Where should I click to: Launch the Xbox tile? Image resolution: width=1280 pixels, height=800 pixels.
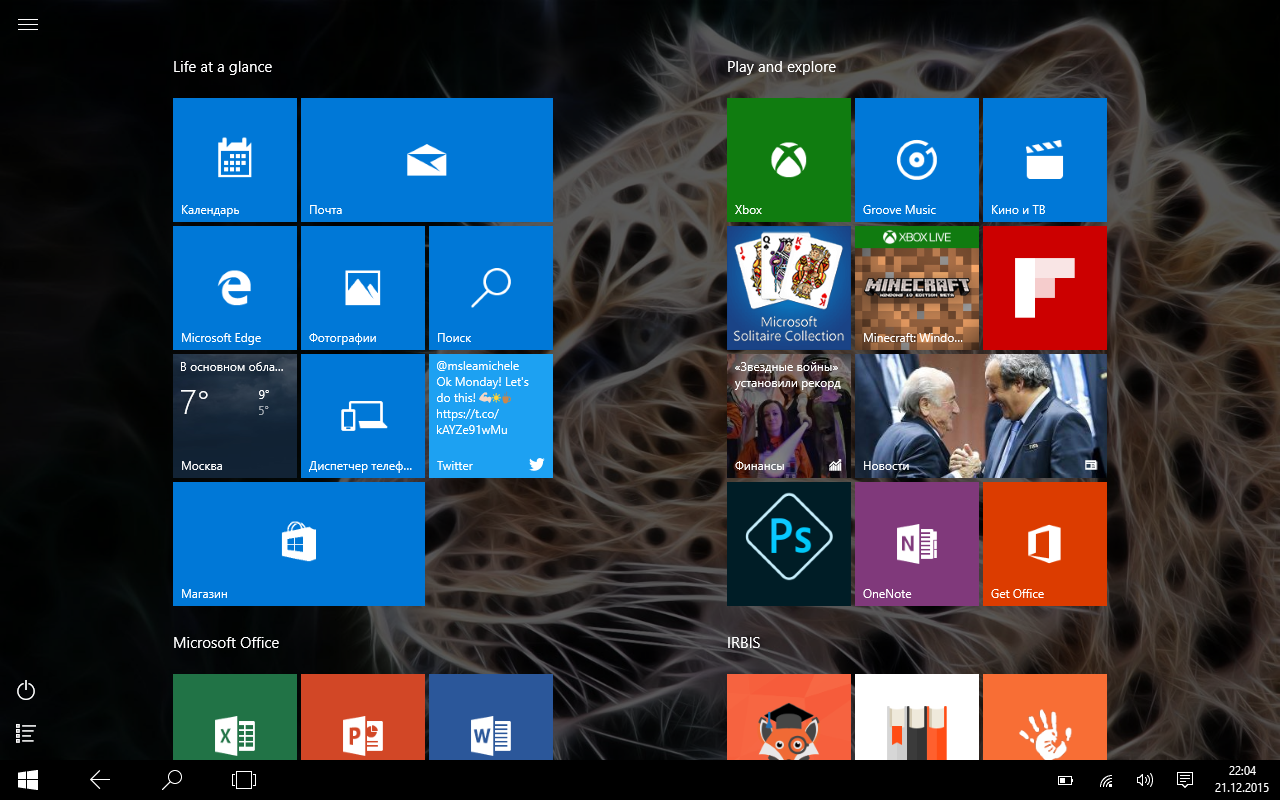[789, 159]
